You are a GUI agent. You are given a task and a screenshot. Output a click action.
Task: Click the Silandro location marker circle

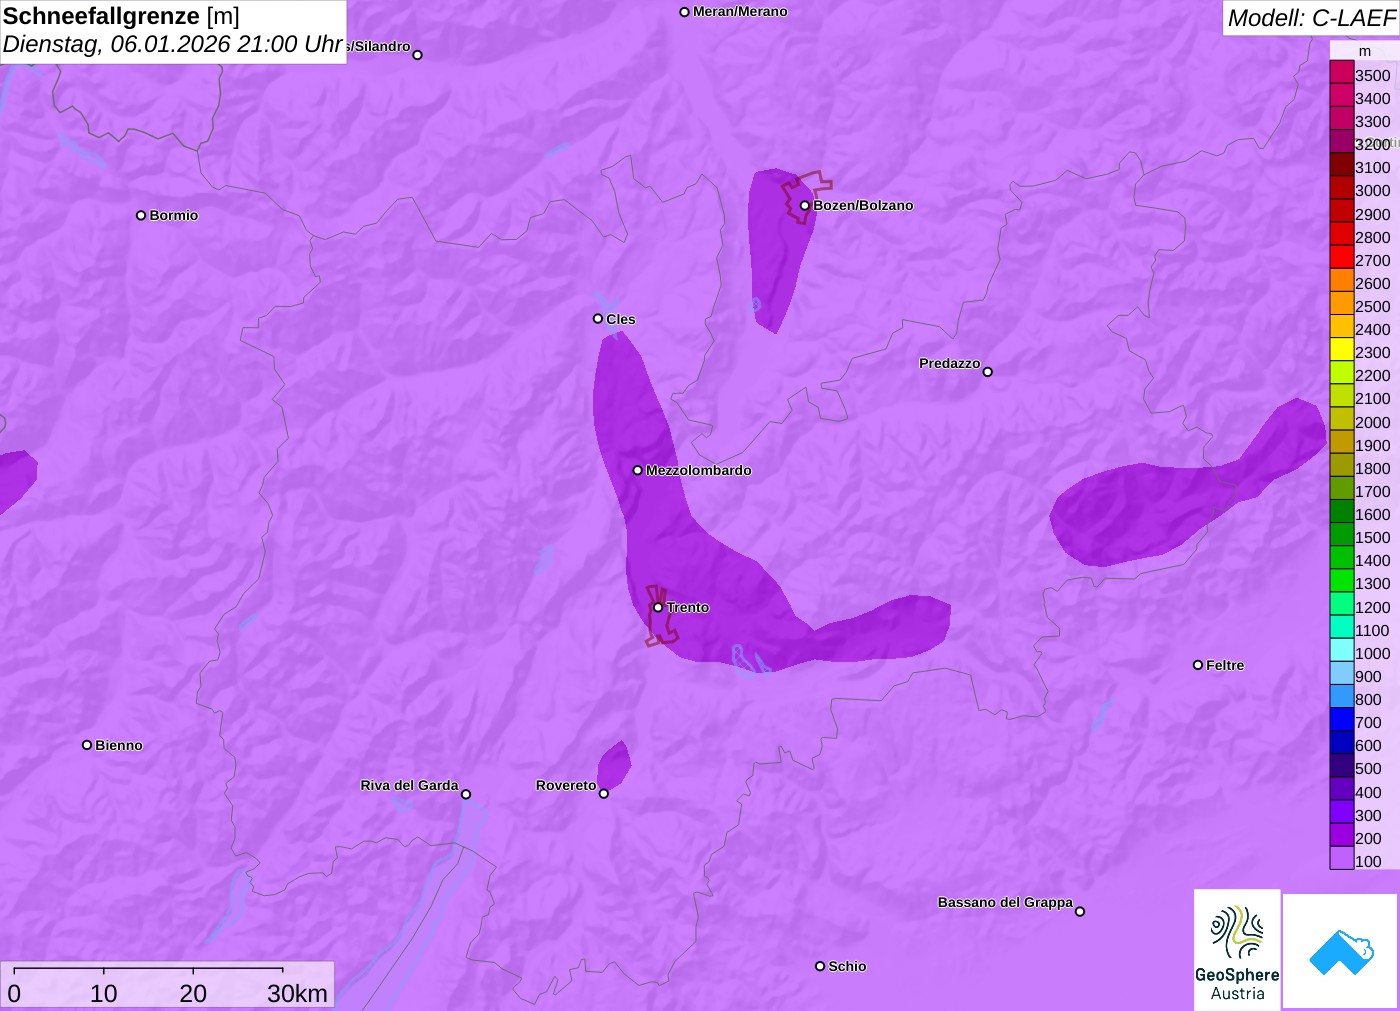tap(418, 55)
